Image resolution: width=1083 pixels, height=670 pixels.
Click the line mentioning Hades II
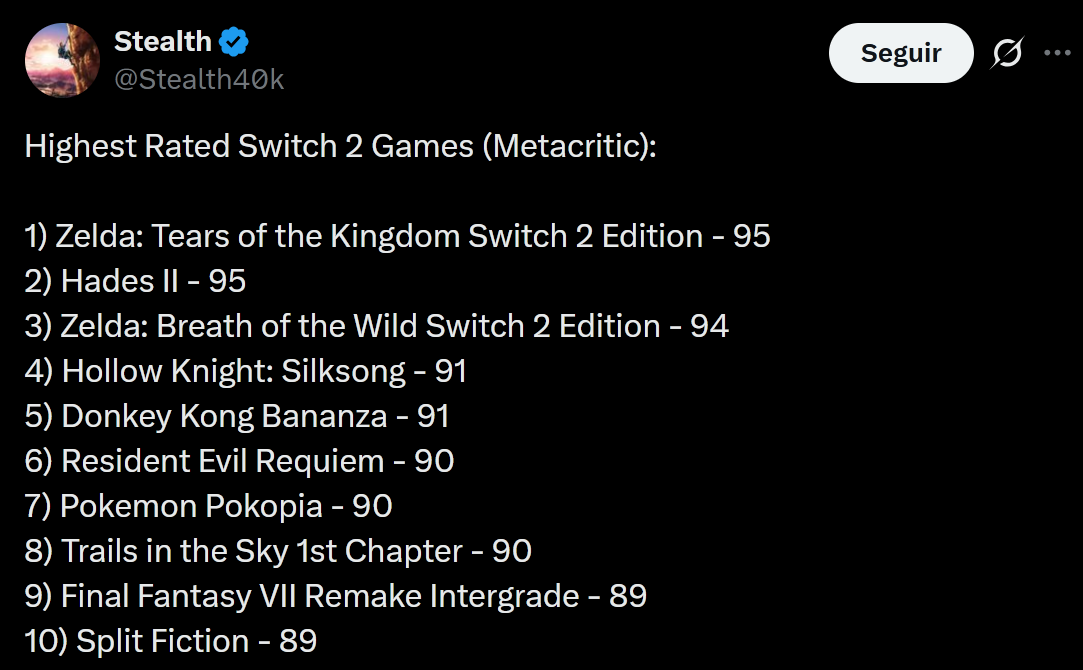coord(135,281)
